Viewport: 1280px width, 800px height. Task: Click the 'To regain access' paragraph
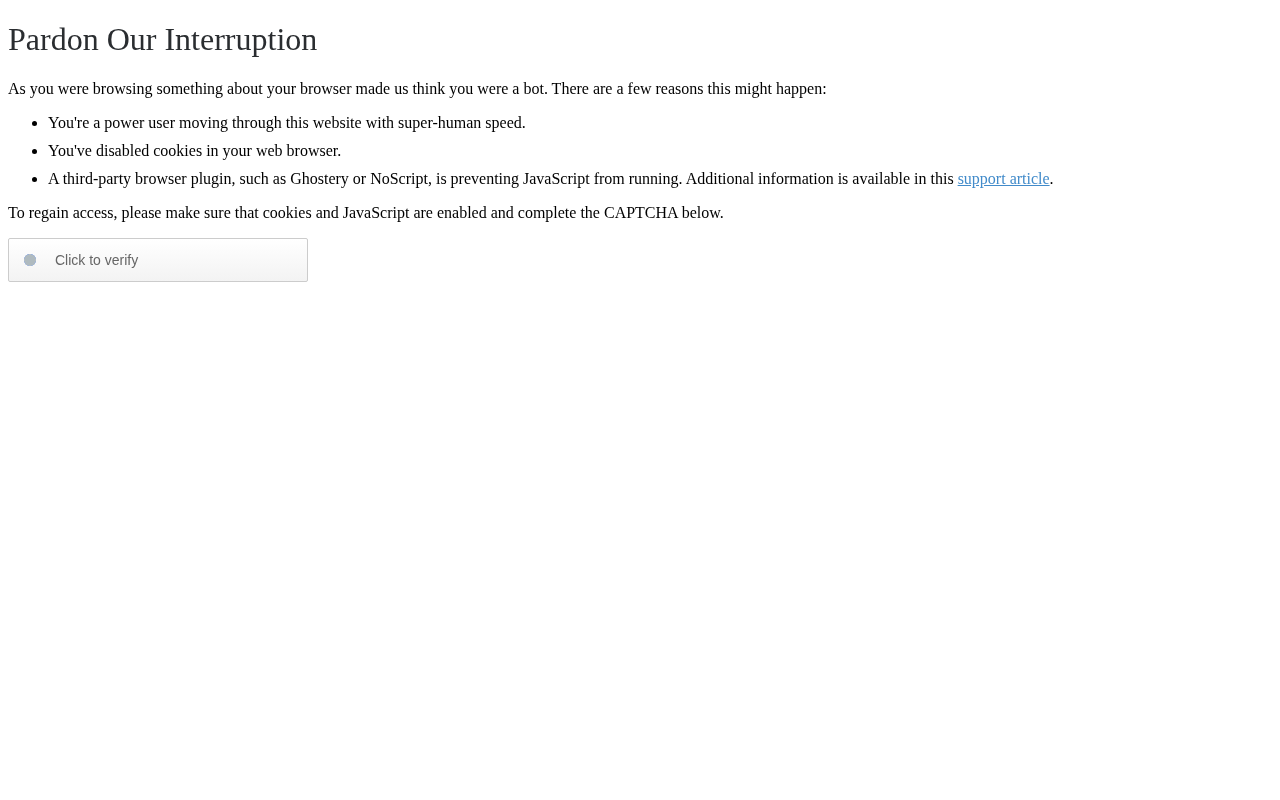(366, 213)
